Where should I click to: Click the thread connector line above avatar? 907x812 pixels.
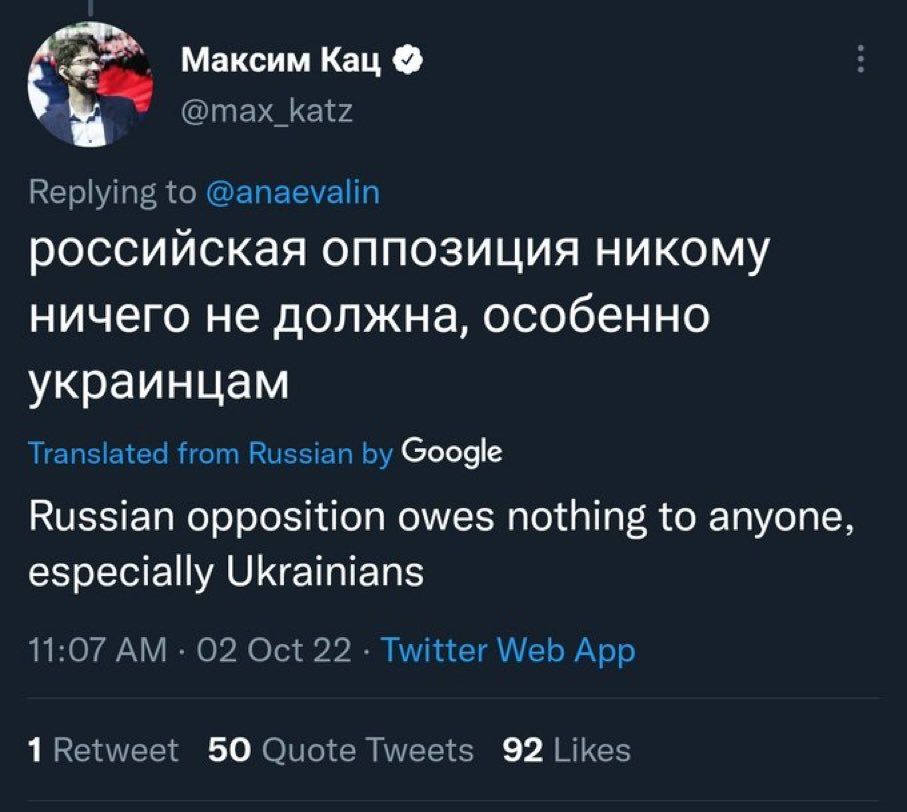[x=91, y=6]
